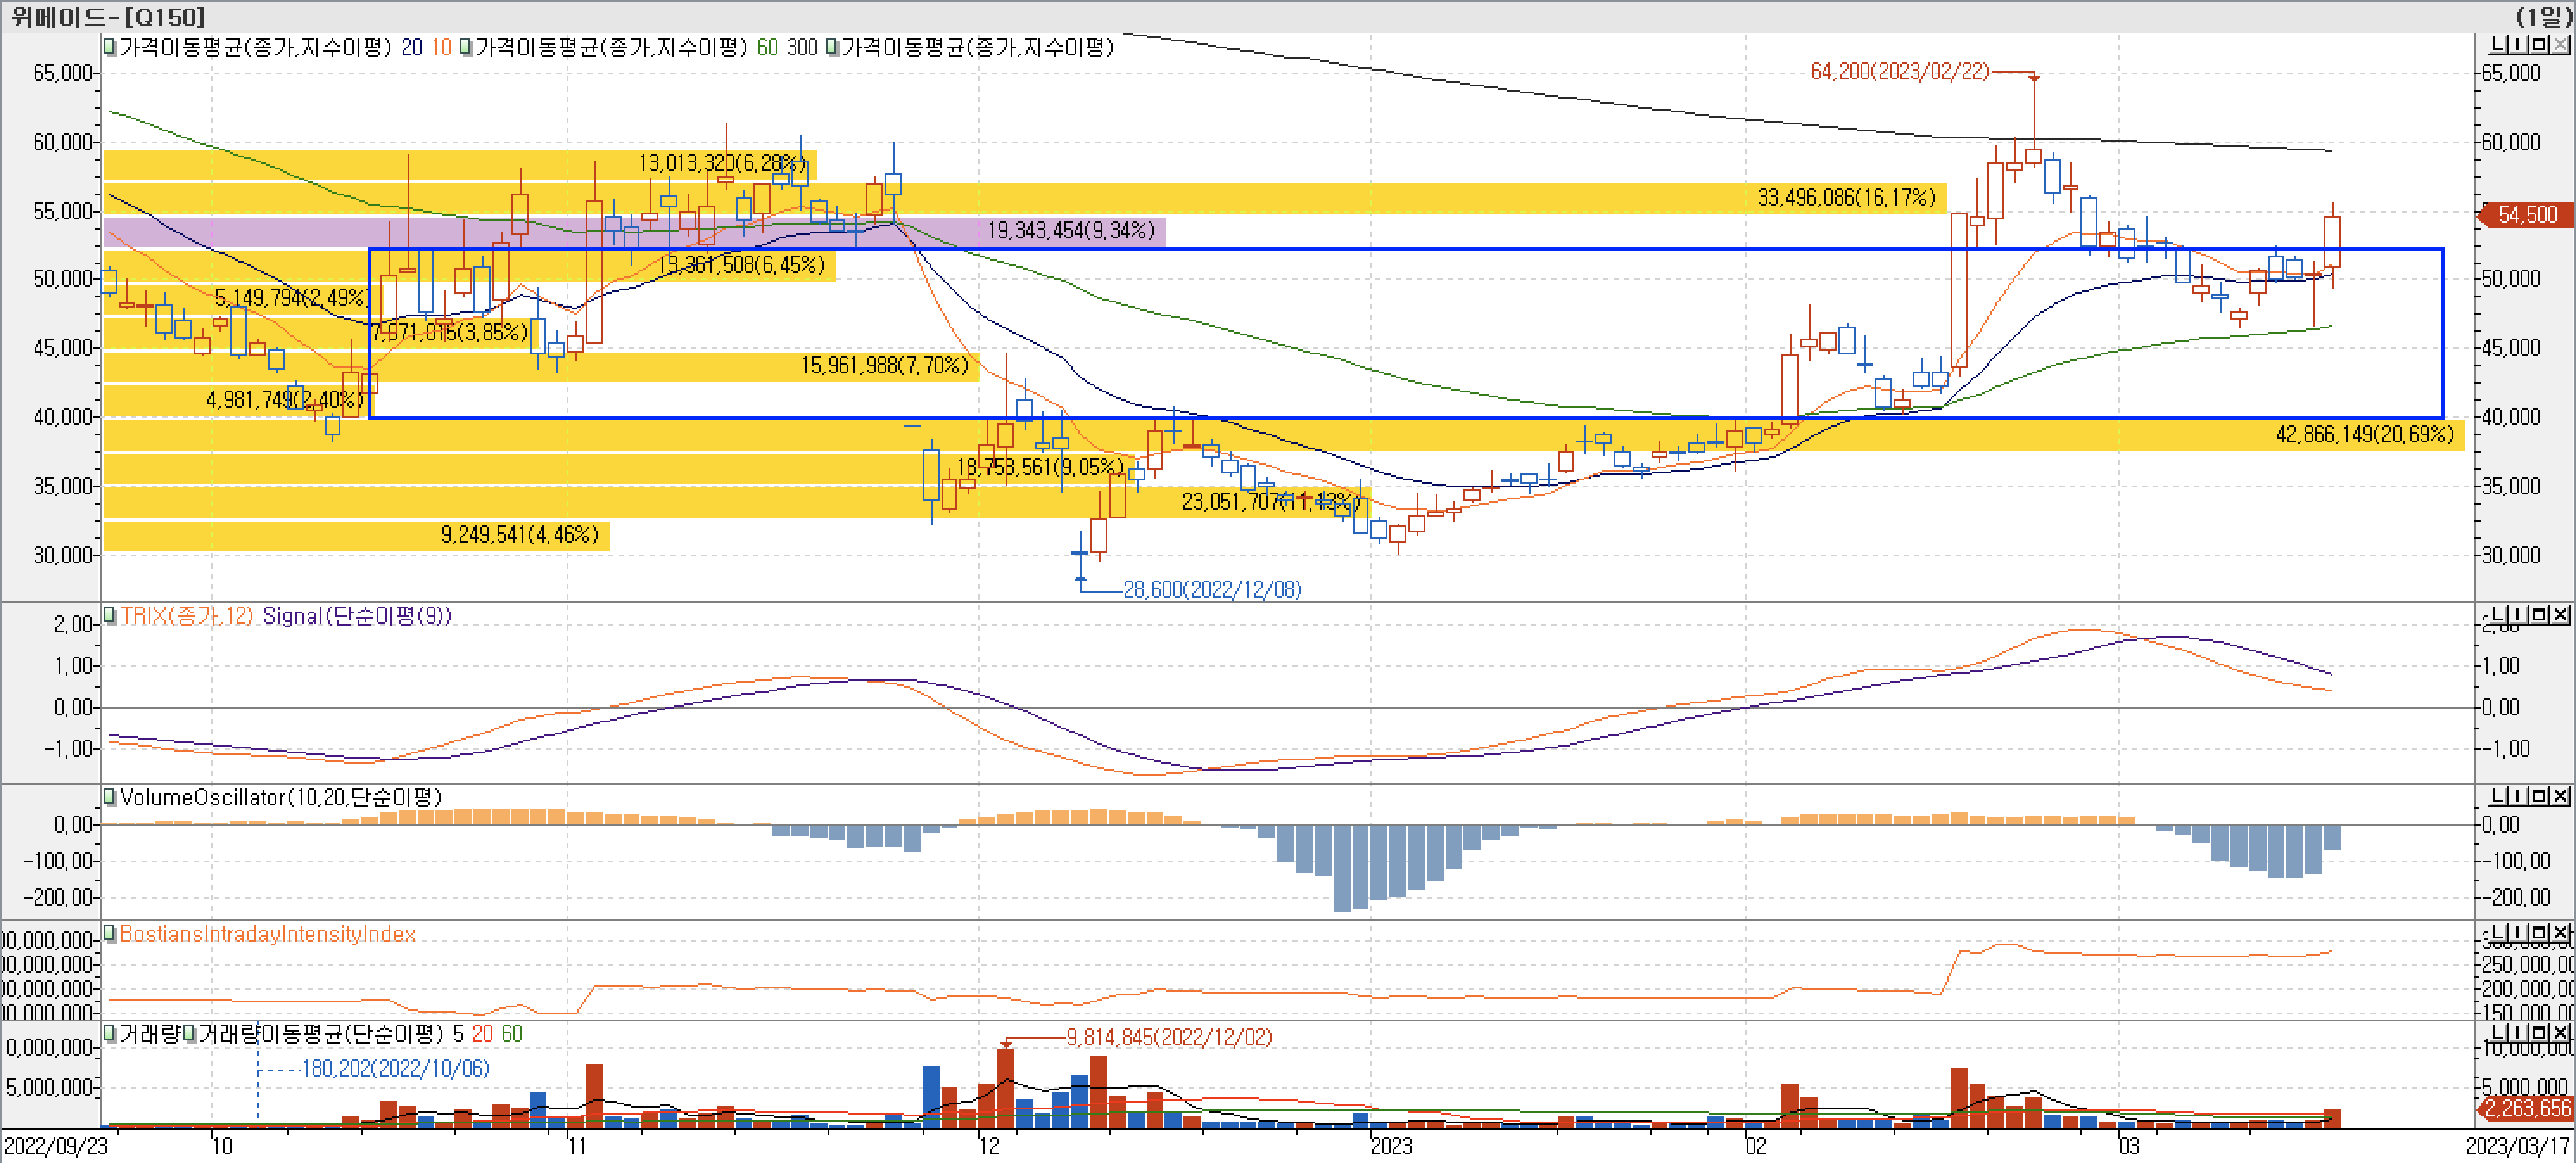Click the 64,200 high price marker label
The image size is (2576, 1163).
(1899, 72)
